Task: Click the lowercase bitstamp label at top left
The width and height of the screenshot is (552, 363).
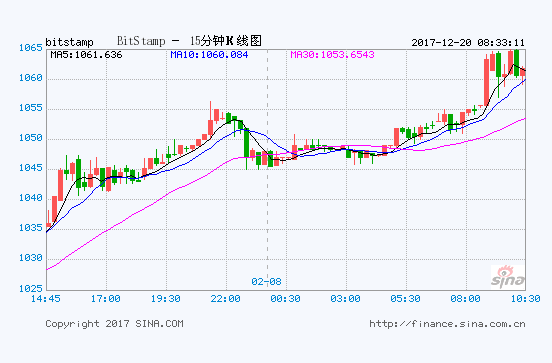Action: pos(69,42)
